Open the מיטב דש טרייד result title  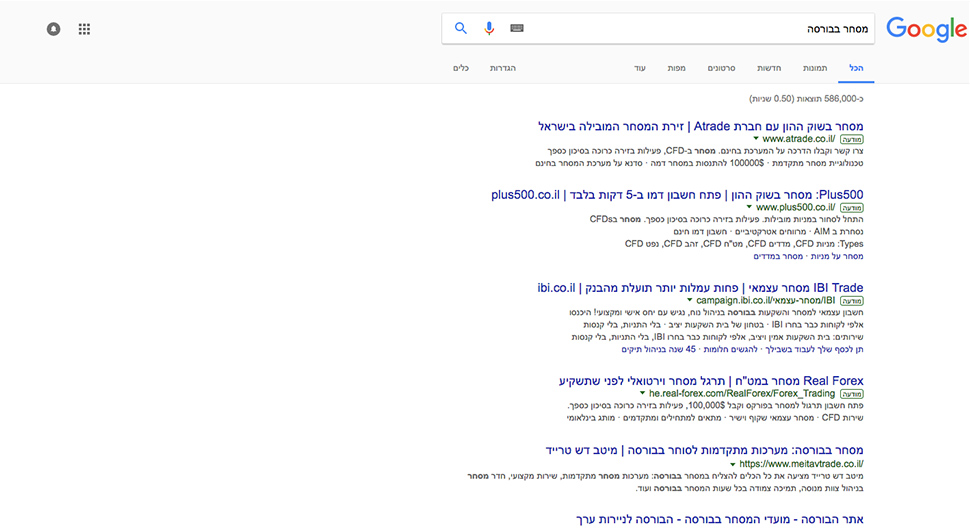pyautogui.click(x=705, y=450)
